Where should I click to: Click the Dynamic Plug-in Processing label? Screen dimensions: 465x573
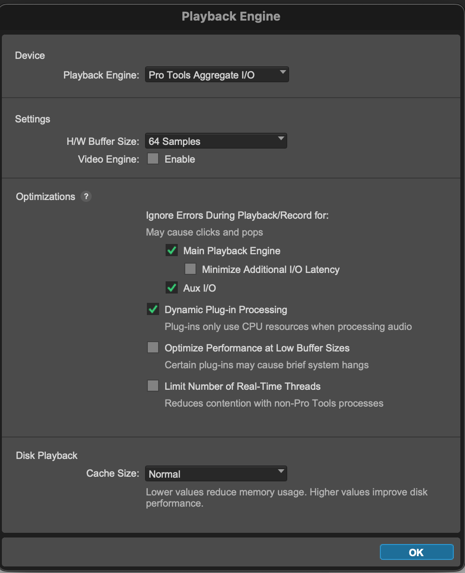tap(226, 310)
